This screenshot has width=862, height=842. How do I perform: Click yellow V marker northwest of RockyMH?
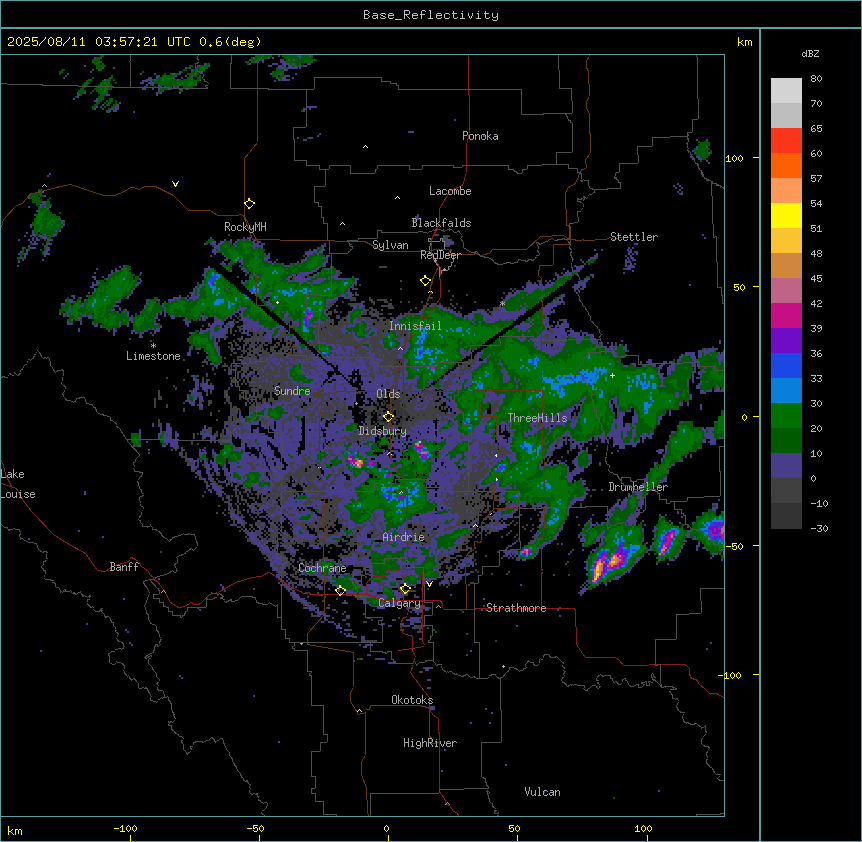pyautogui.click(x=175, y=184)
